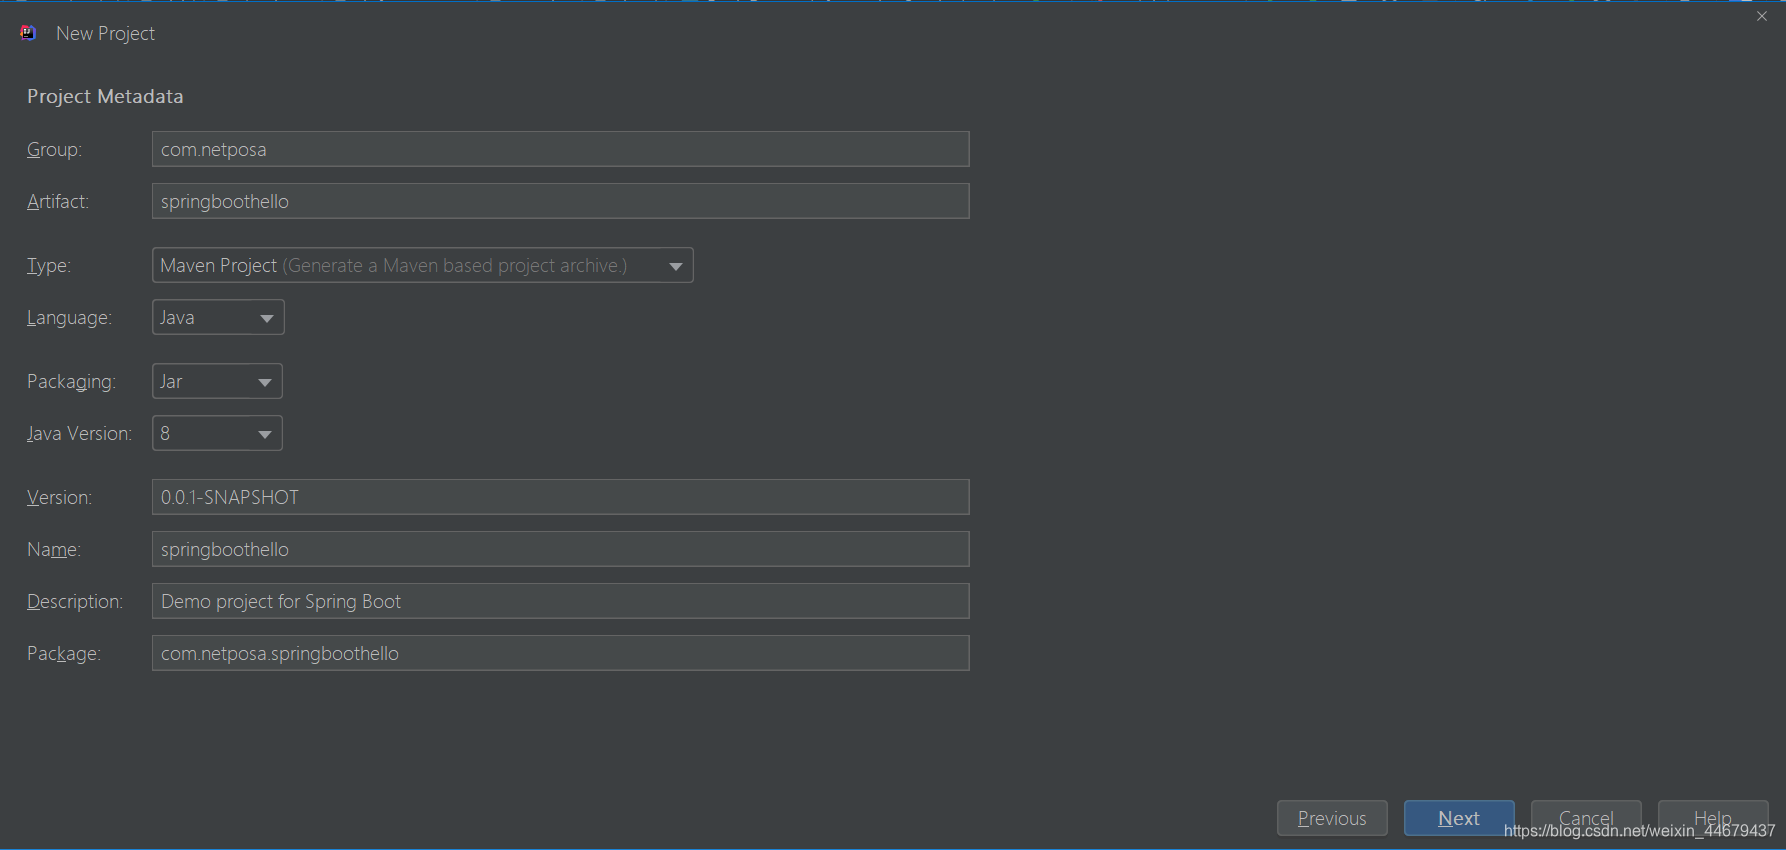
Task: Click the Version label
Action: coord(59,497)
